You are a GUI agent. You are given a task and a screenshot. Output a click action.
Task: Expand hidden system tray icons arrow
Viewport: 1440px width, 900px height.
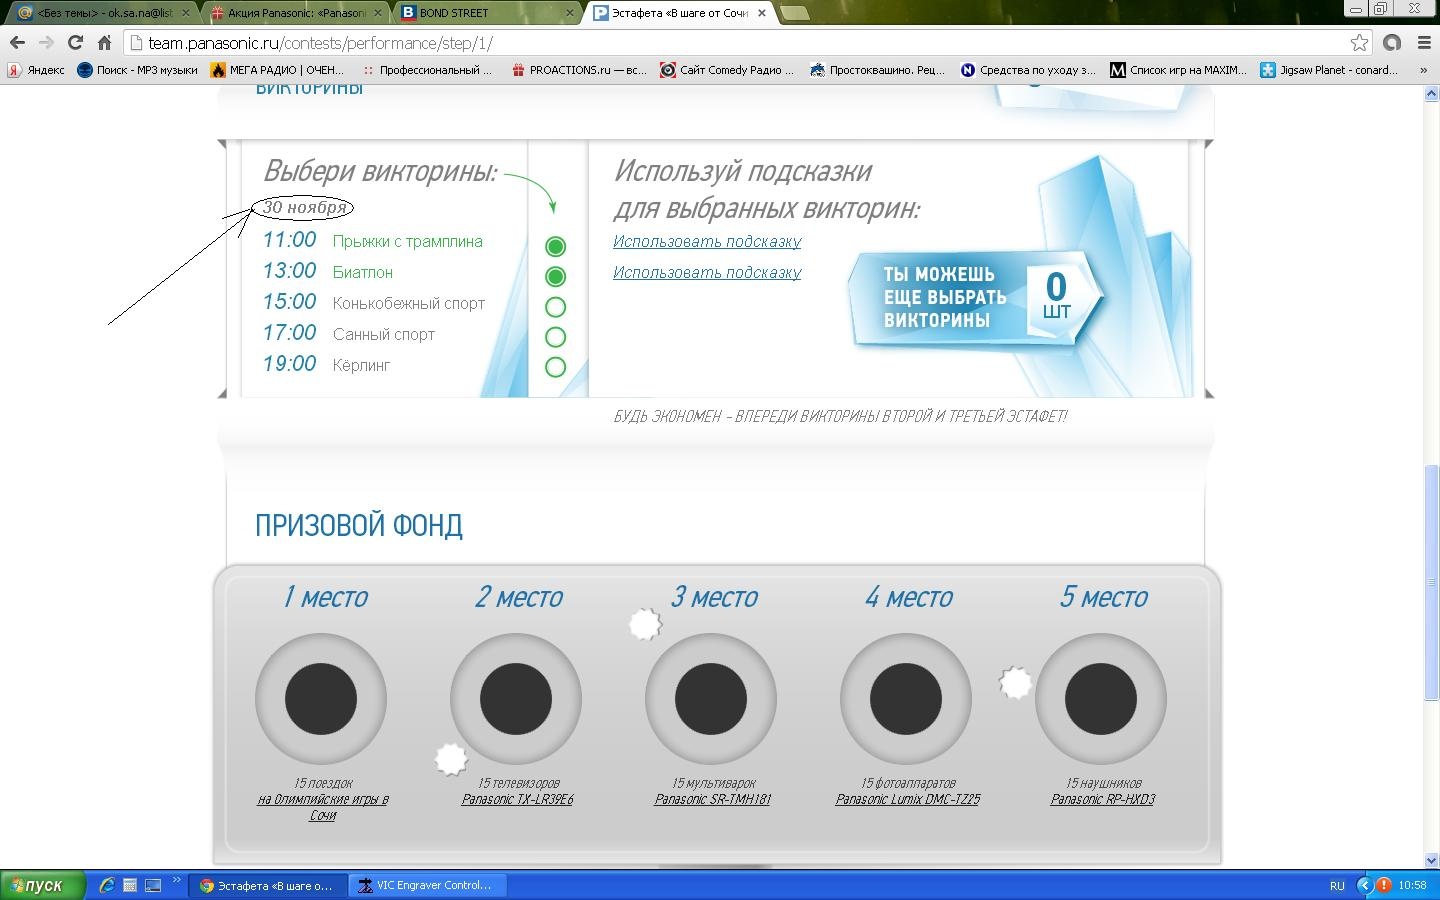[x=1363, y=885]
